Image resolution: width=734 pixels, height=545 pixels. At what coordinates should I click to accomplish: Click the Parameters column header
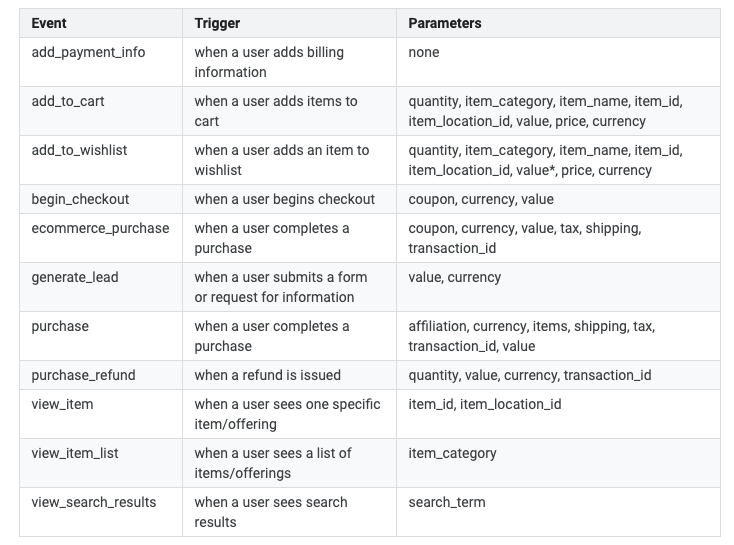444,23
